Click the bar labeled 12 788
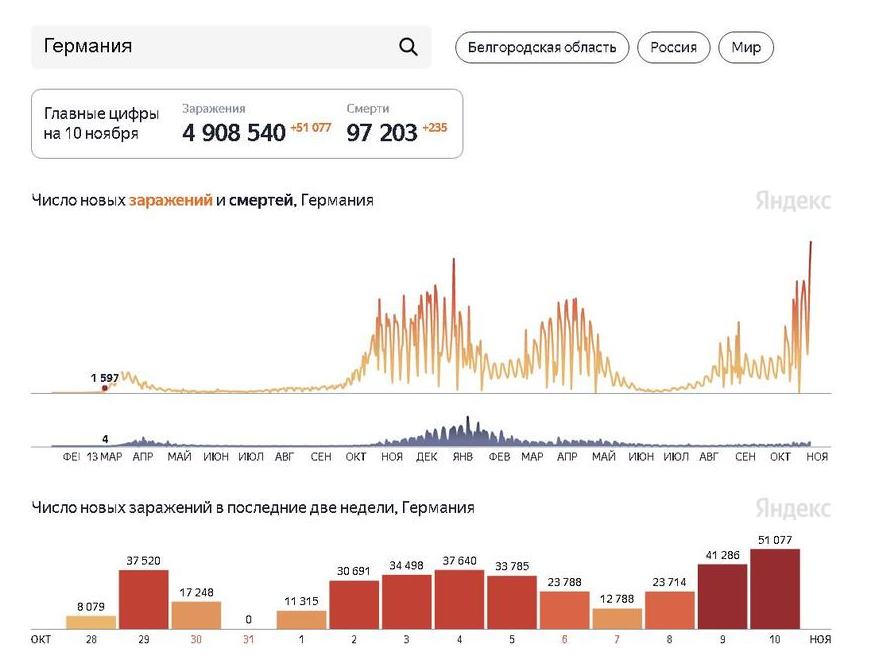The image size is (870, 659). point(617,619)
